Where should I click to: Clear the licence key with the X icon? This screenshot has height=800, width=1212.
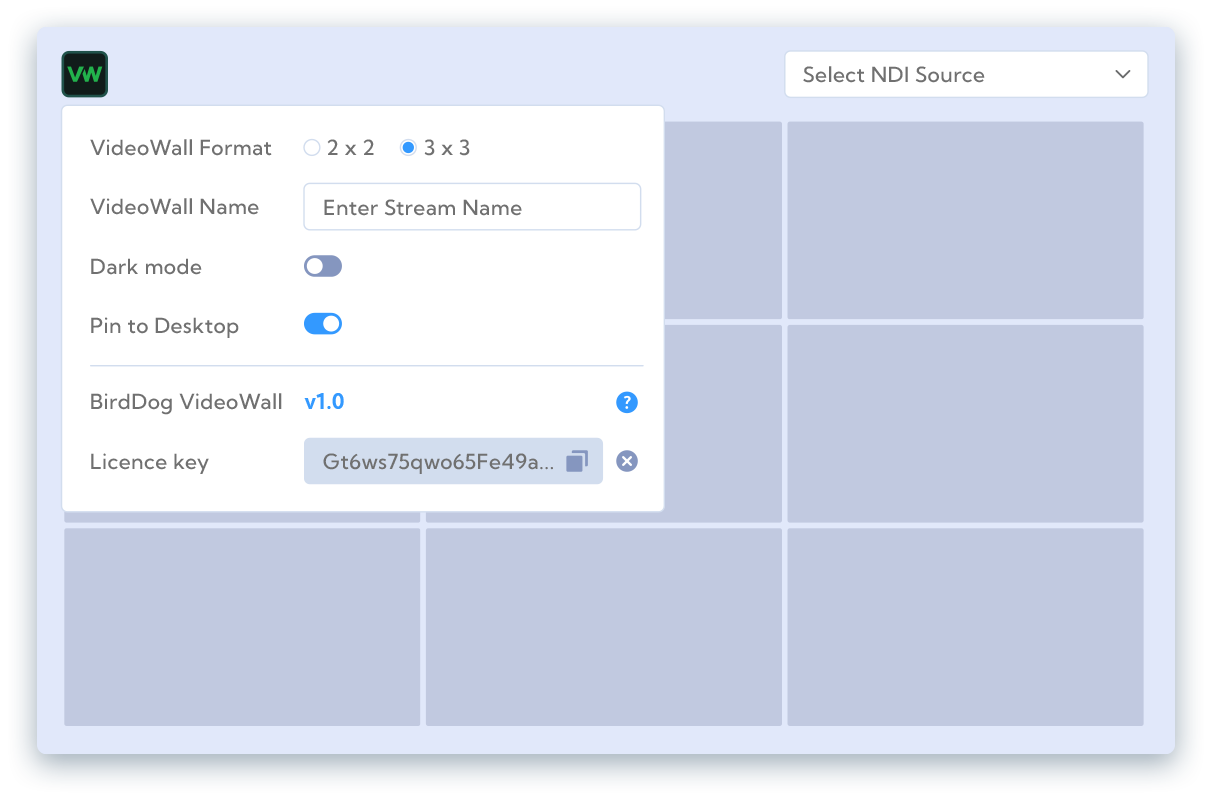pyautogui.click(x=627, y=461)
